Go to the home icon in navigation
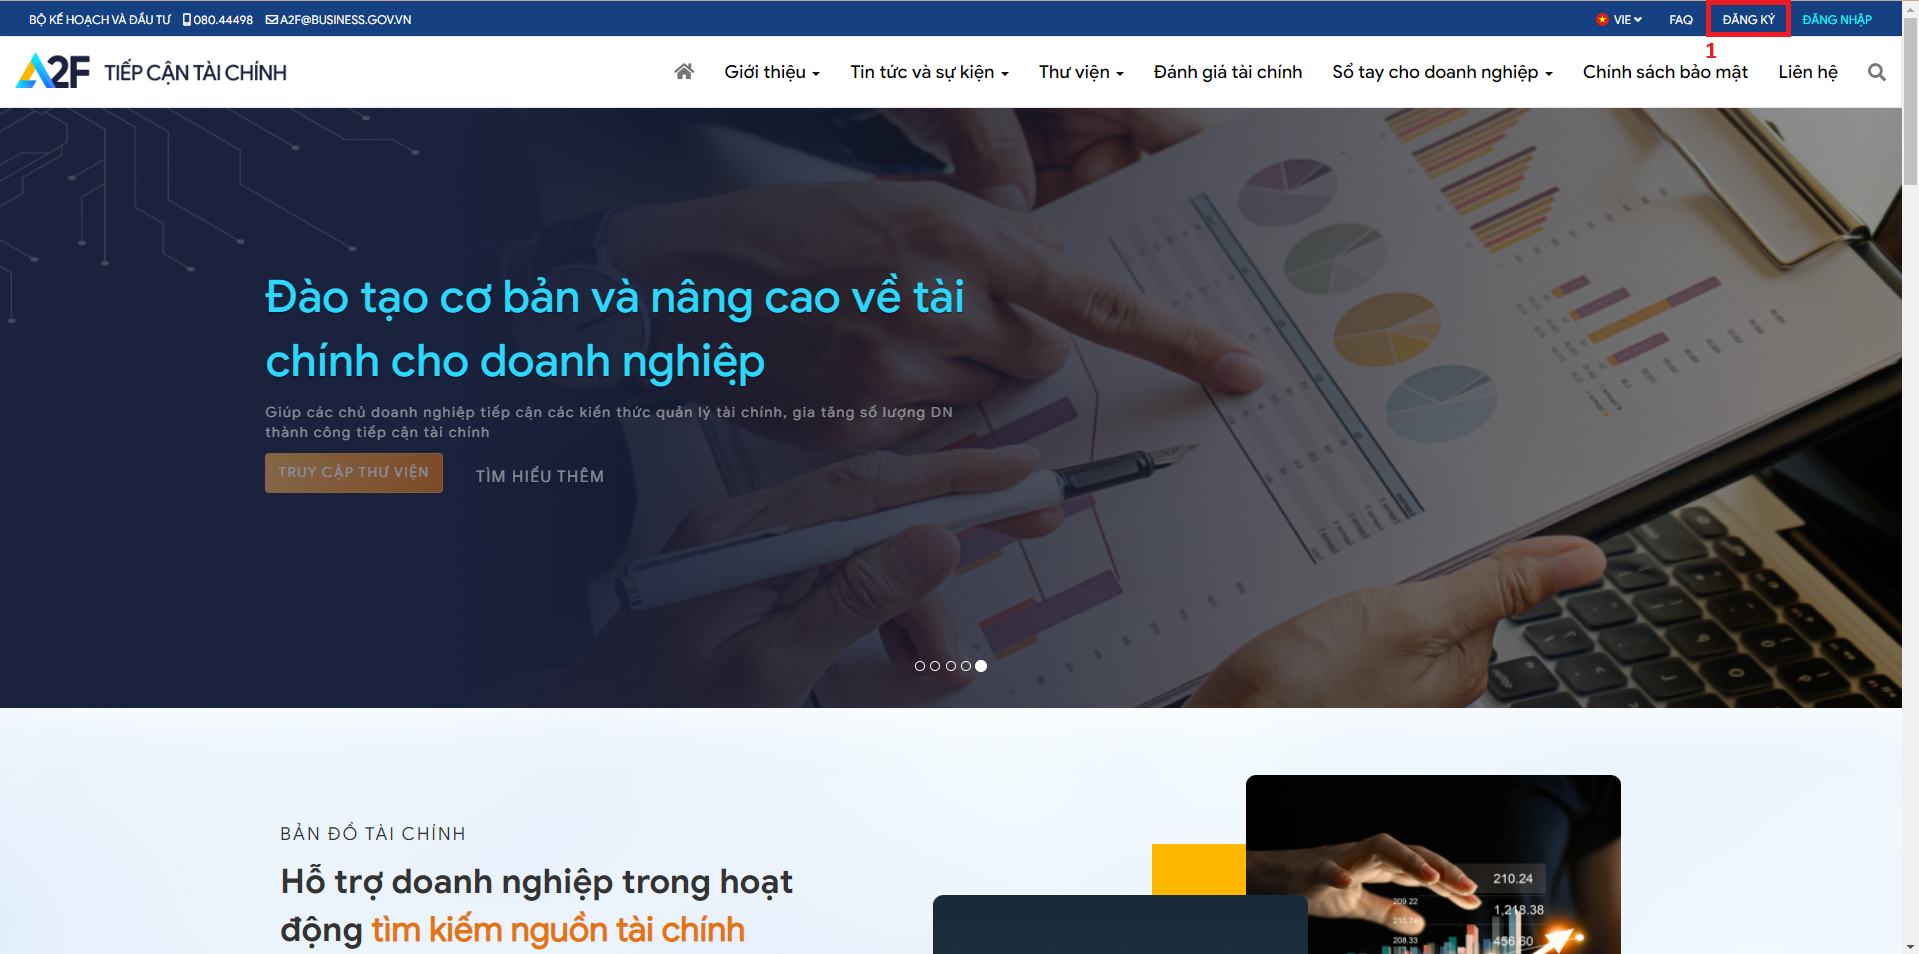1919x954 pixels. tap(684, 71)
